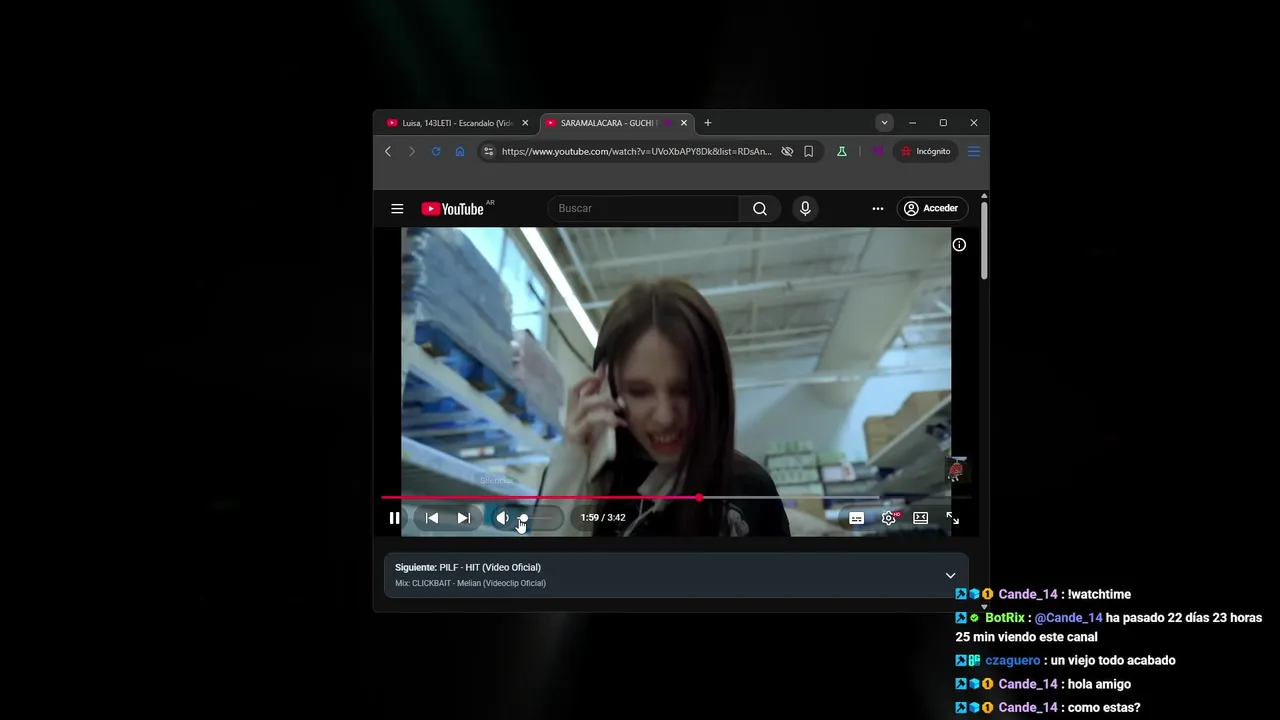Close the Luisa, 143LETI tab

point(525,123)
